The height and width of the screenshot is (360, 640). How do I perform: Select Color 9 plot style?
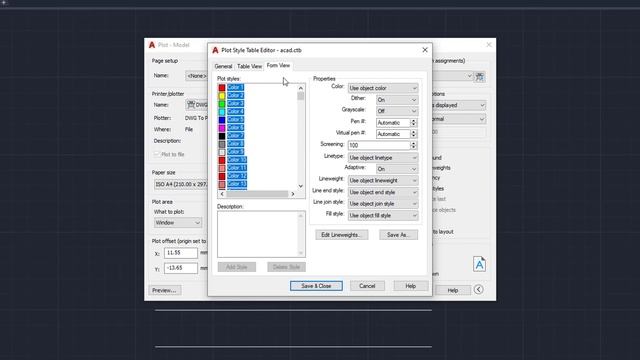click(x=236, y=152)
